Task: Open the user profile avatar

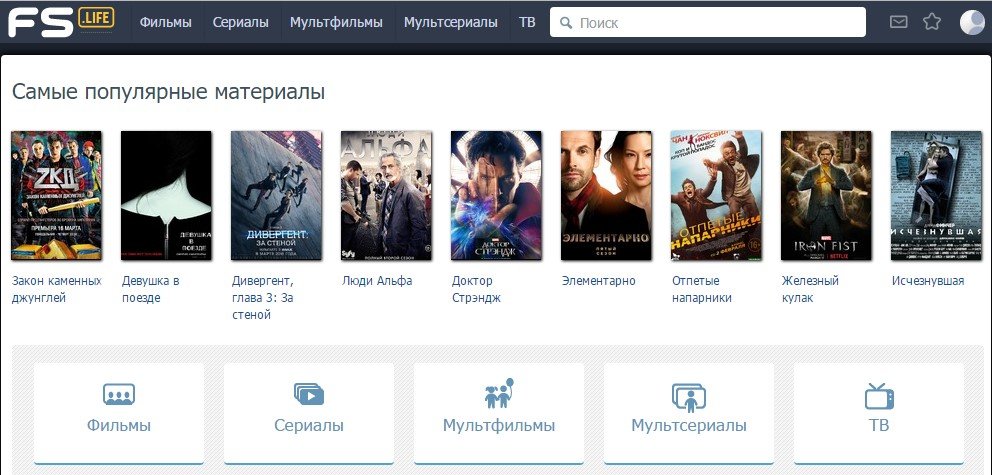Action: (972, 22)
